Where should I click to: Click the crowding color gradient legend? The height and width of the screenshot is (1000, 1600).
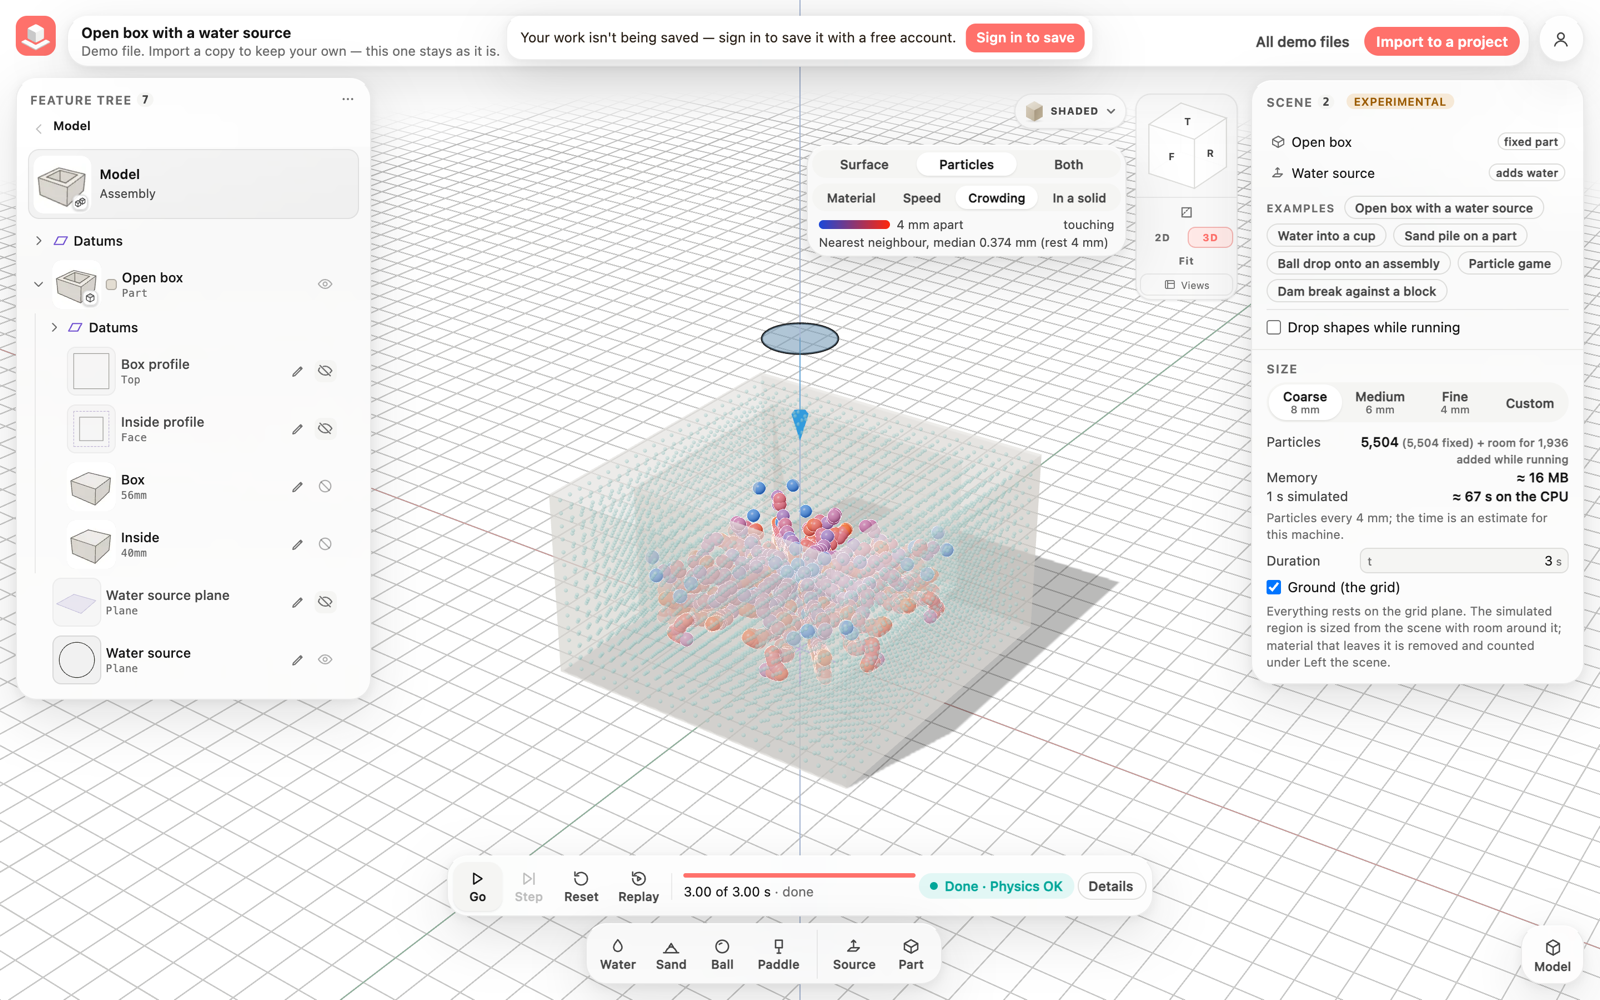(x=854, y=225)
